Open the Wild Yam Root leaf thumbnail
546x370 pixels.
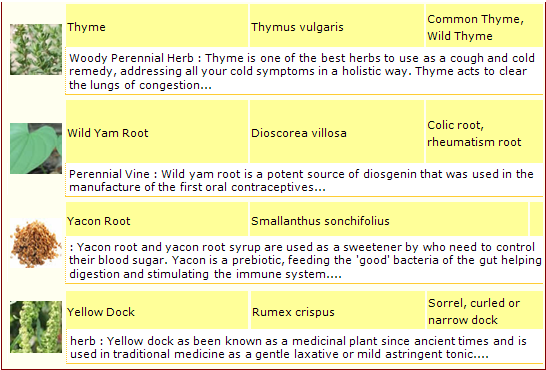pos(36,148)
